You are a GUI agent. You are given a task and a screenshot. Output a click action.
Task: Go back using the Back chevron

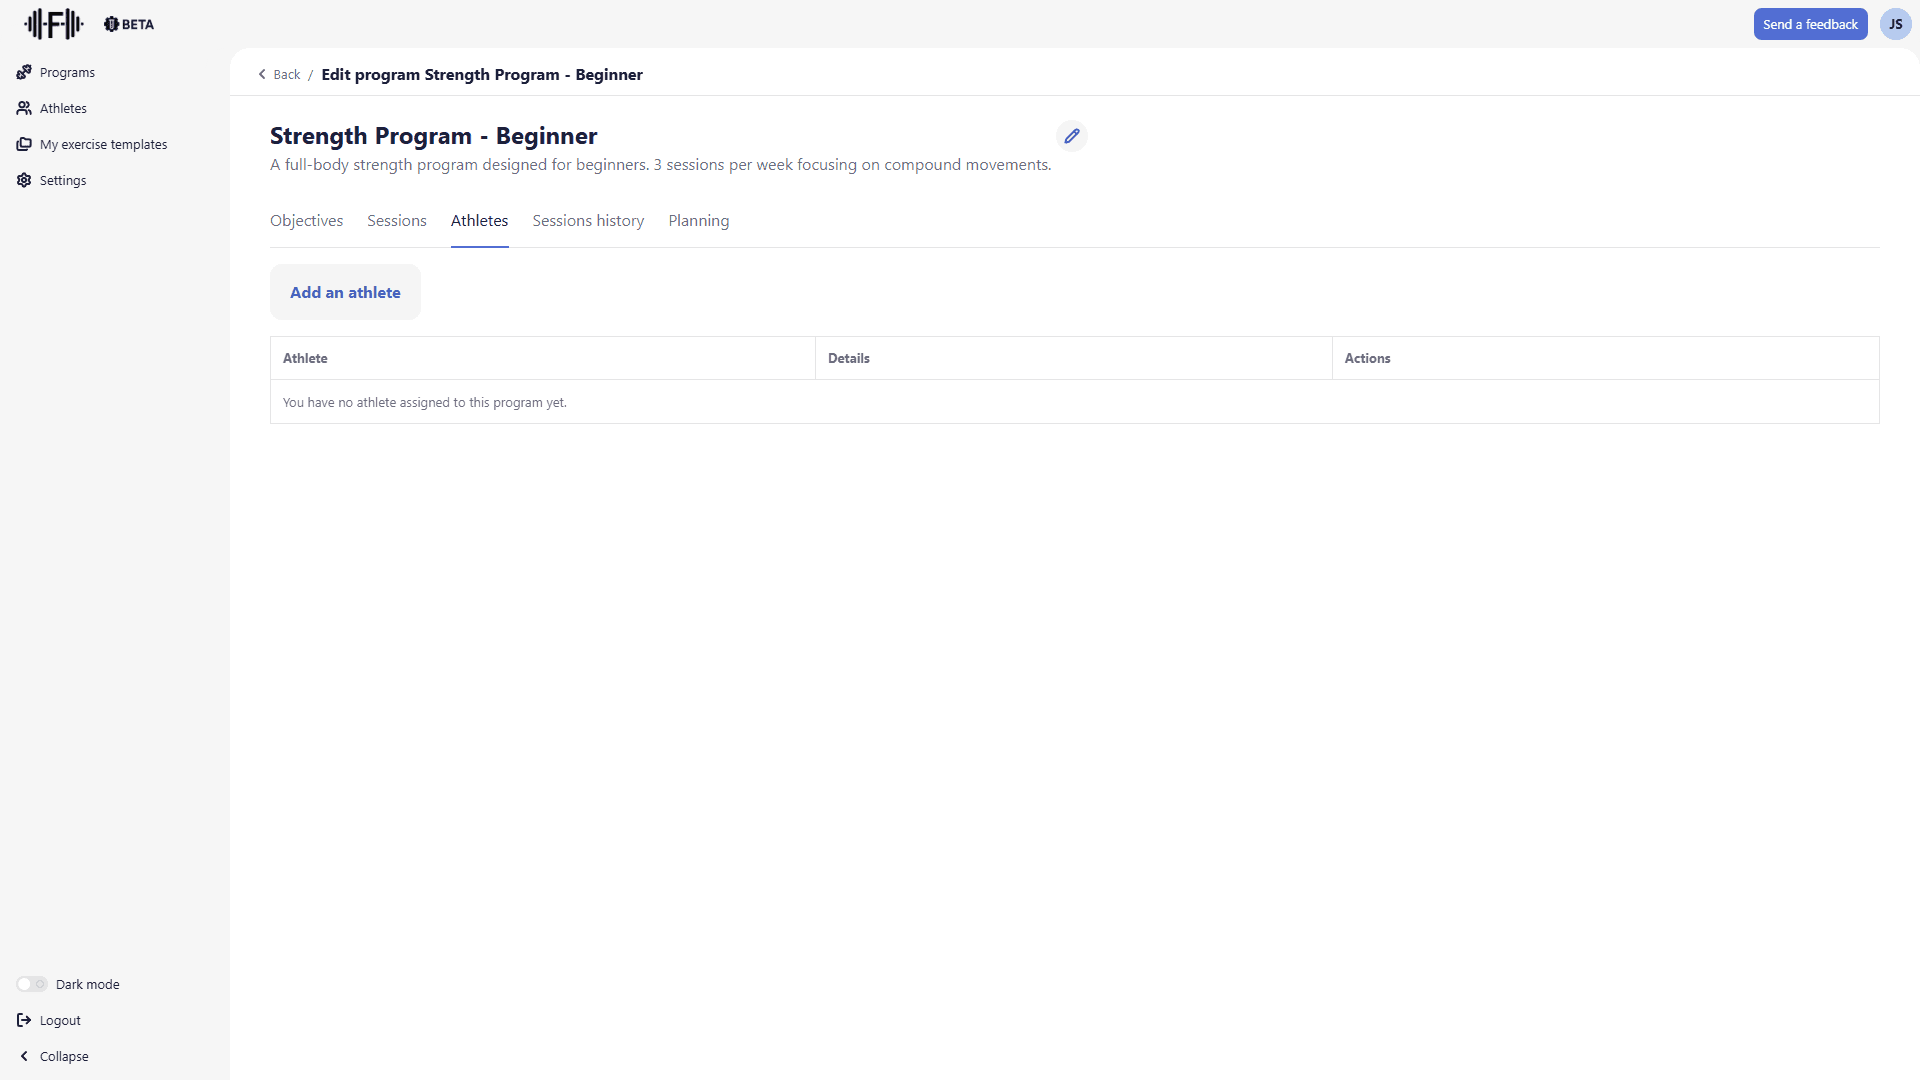pyautogui.click(x=263, y=74)
